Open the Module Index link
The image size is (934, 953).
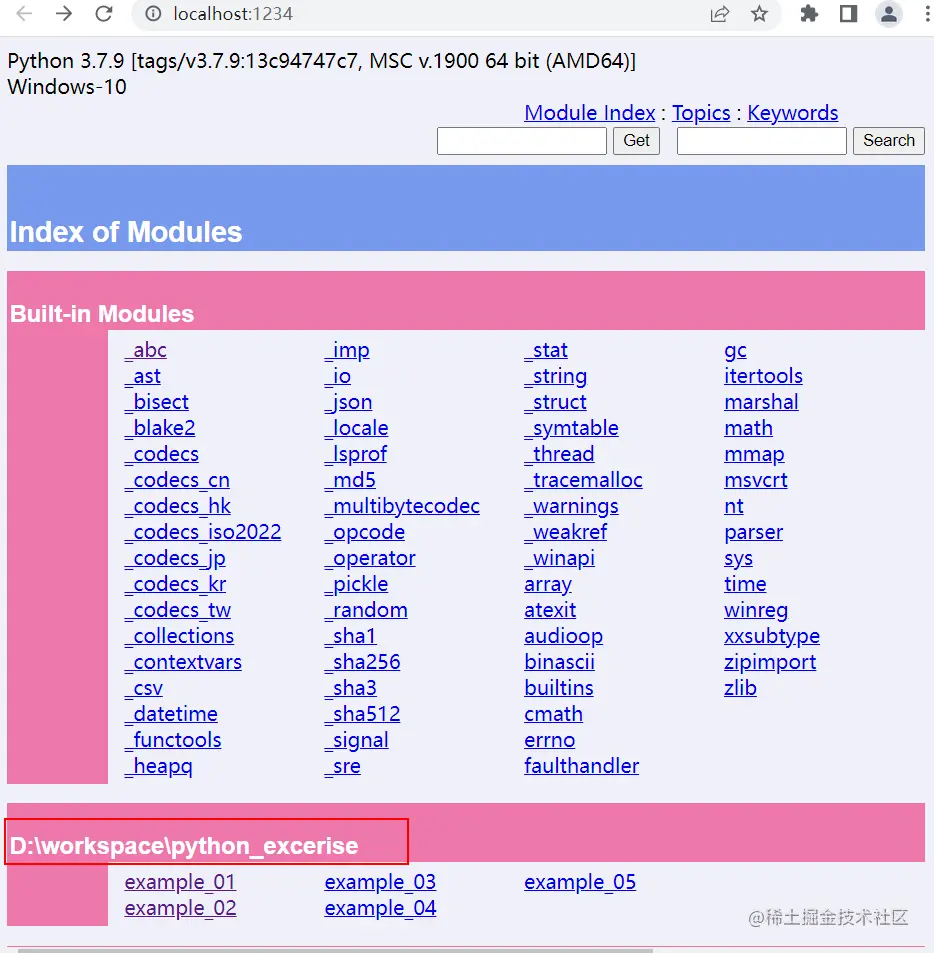click(x=589, y=113)
